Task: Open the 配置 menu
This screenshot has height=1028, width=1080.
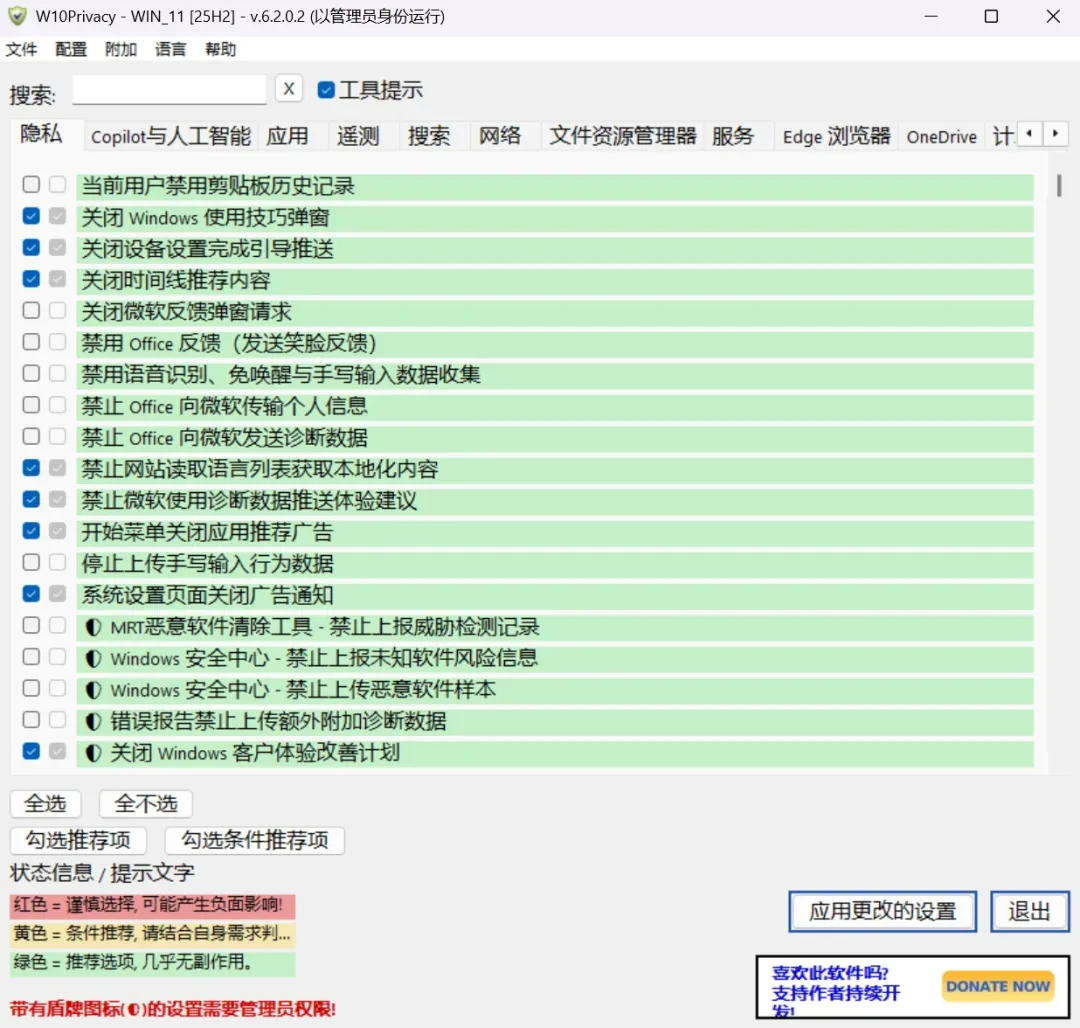Action: pos(71,50)
